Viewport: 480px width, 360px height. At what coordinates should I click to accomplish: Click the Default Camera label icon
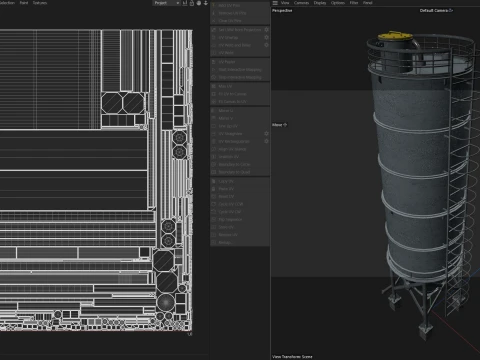(451, 10)
